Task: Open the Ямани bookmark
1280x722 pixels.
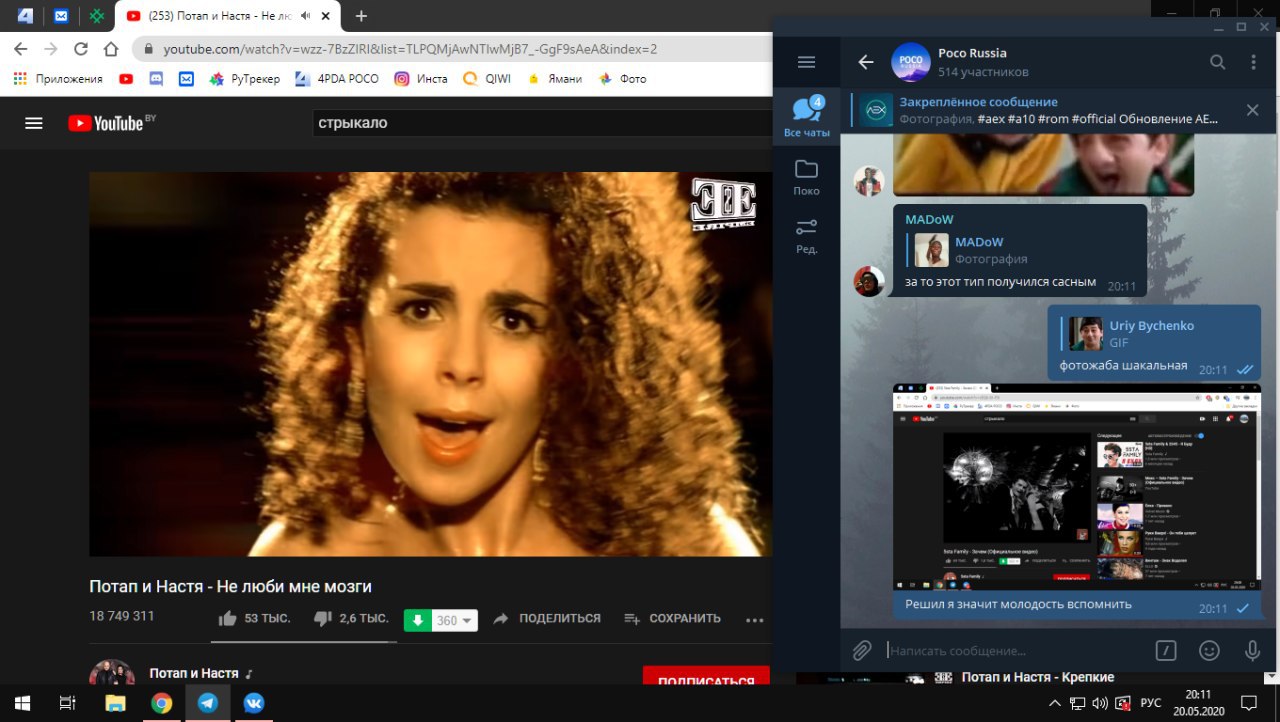Action: (x=554, y=79)
